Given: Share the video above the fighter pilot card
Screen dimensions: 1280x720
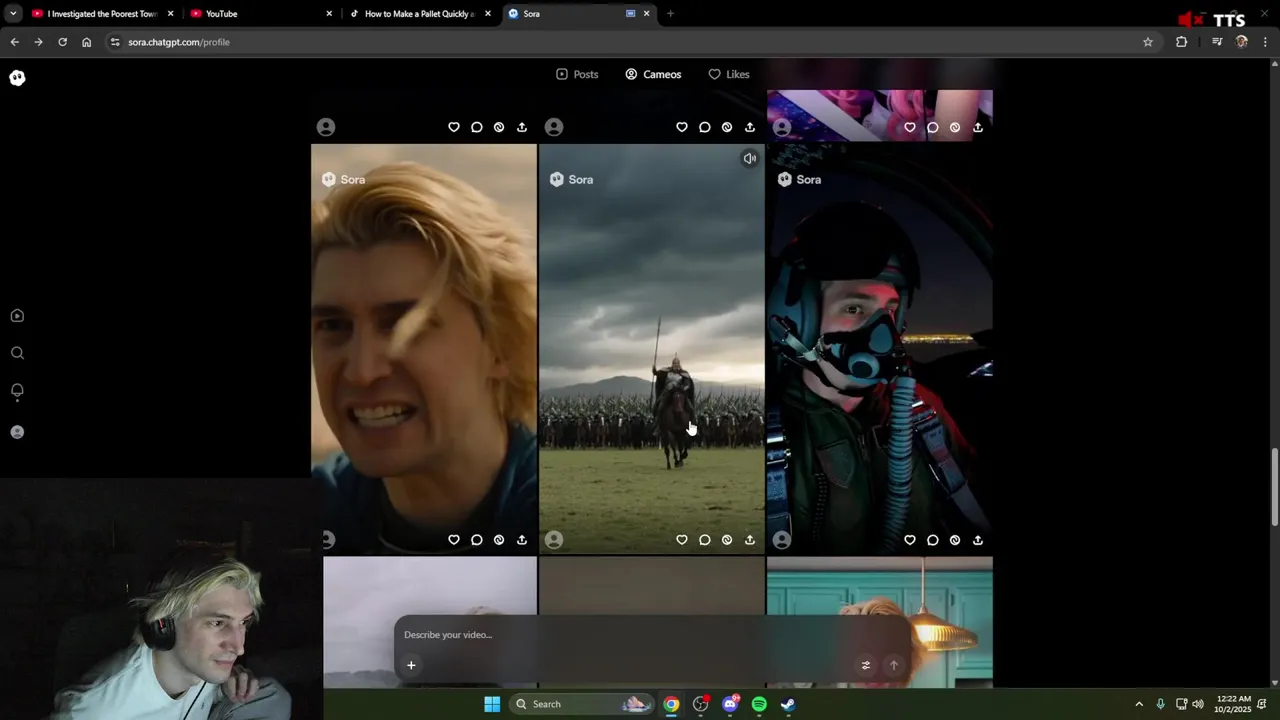Looking at the screenshot, I should pos(978,127).
